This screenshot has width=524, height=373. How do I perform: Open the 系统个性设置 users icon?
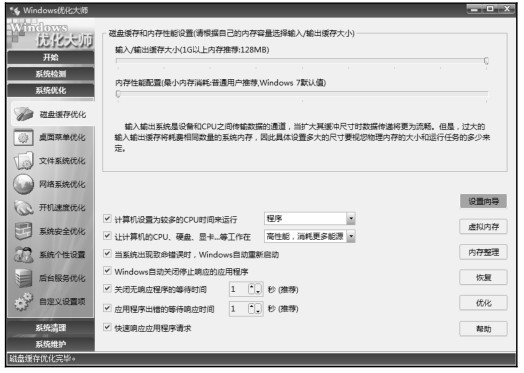23,254
